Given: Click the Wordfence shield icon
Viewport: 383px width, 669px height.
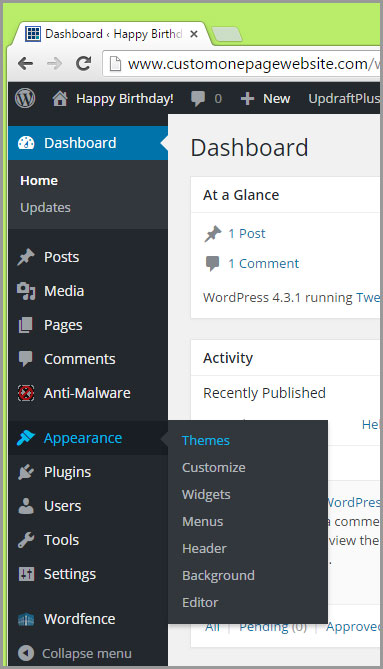Looking at the screenshot, I should click(x=26, y=620).
